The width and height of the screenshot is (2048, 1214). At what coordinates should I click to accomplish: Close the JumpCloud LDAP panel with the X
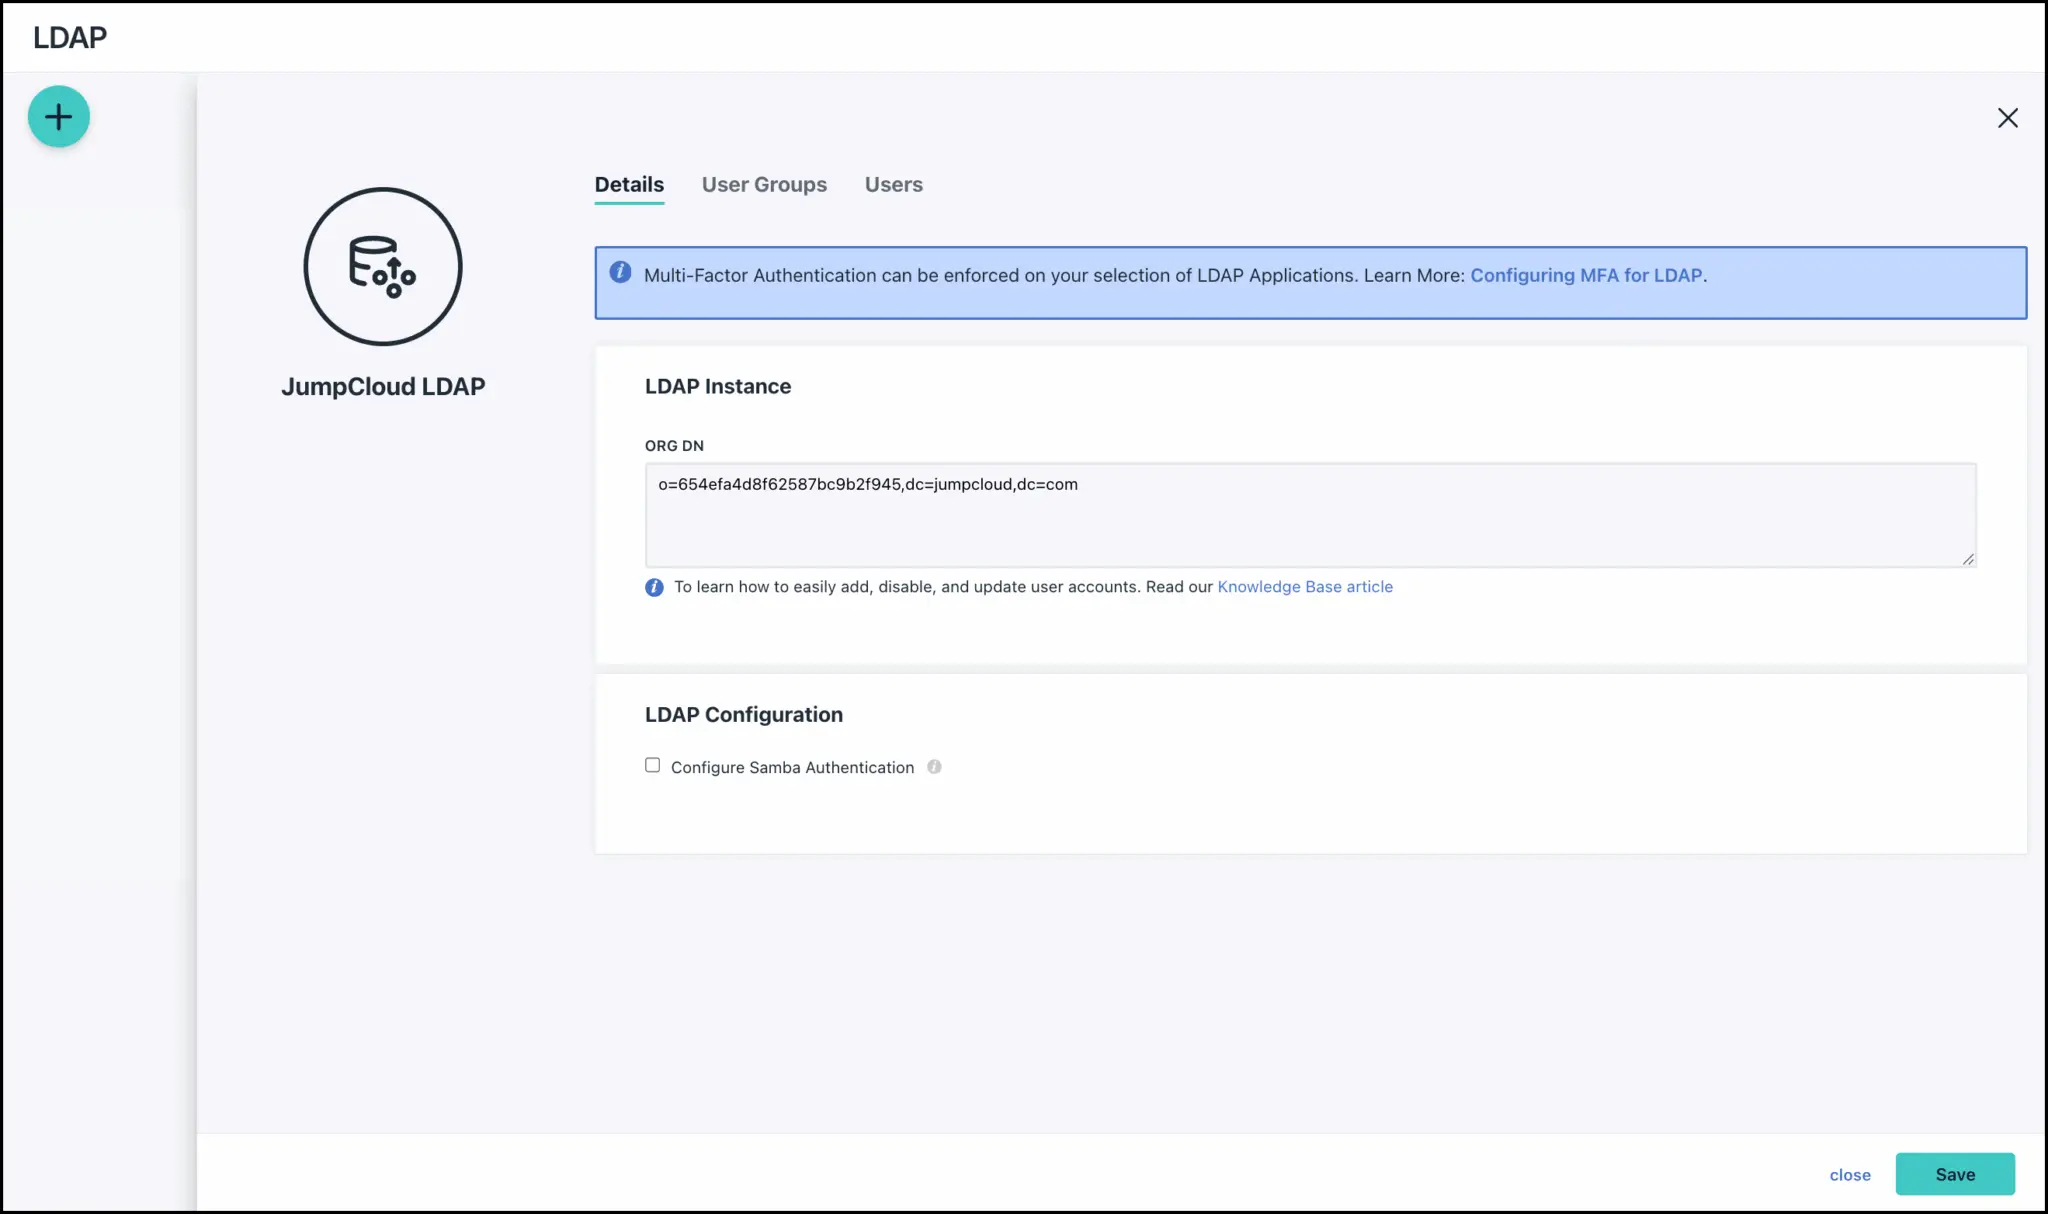pyautogui.click(x=2007, y=117)
